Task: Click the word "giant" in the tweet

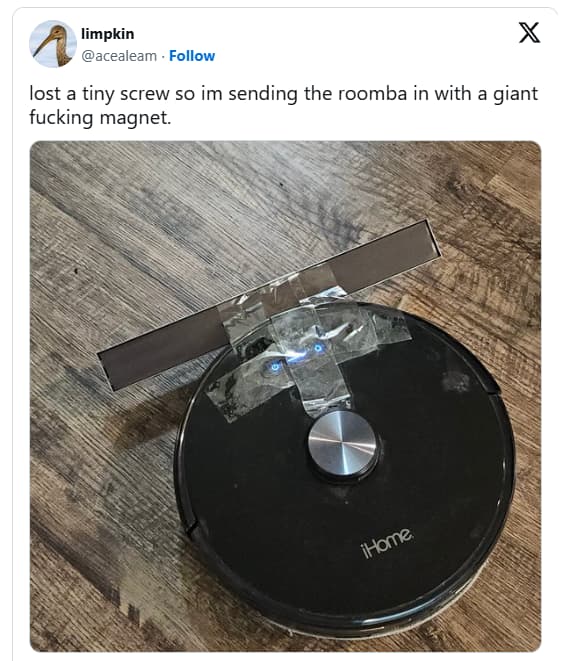Action: (x=515, y=94)
